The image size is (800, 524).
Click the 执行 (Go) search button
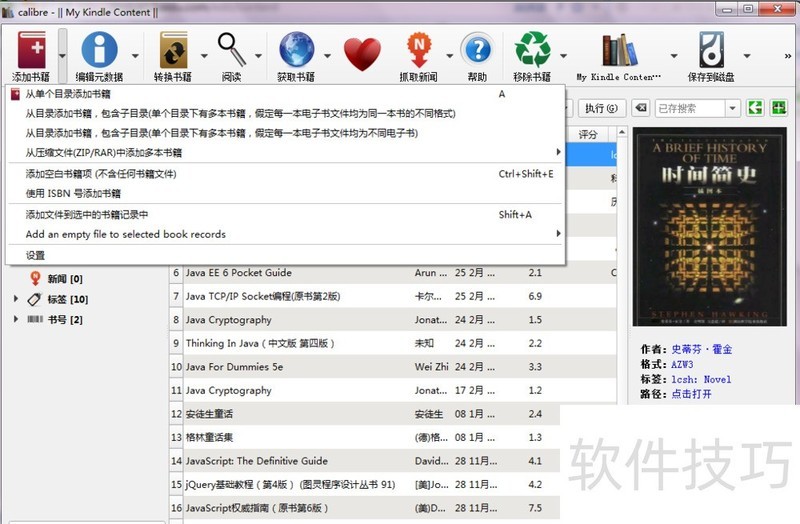pos(601,108)
